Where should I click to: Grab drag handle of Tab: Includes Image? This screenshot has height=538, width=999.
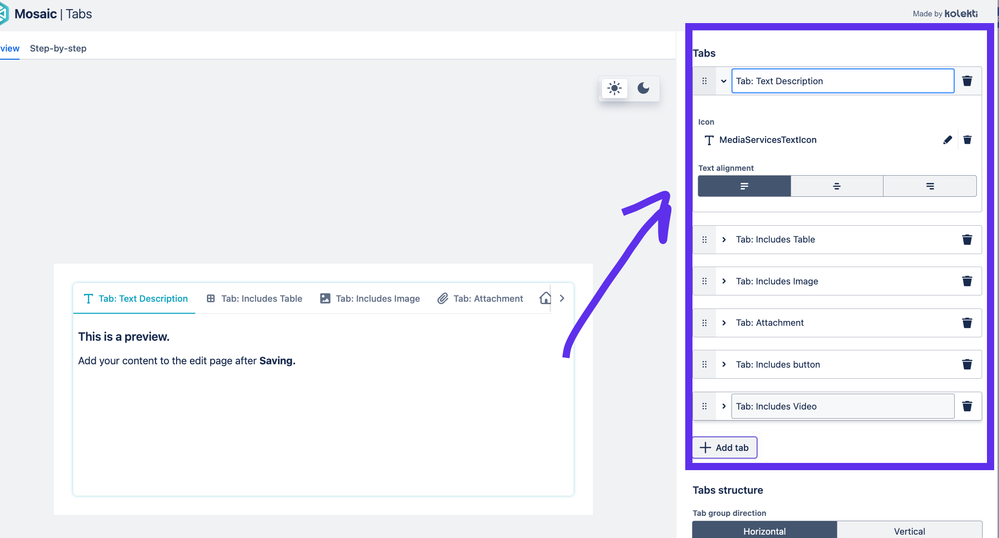point(704,281)
